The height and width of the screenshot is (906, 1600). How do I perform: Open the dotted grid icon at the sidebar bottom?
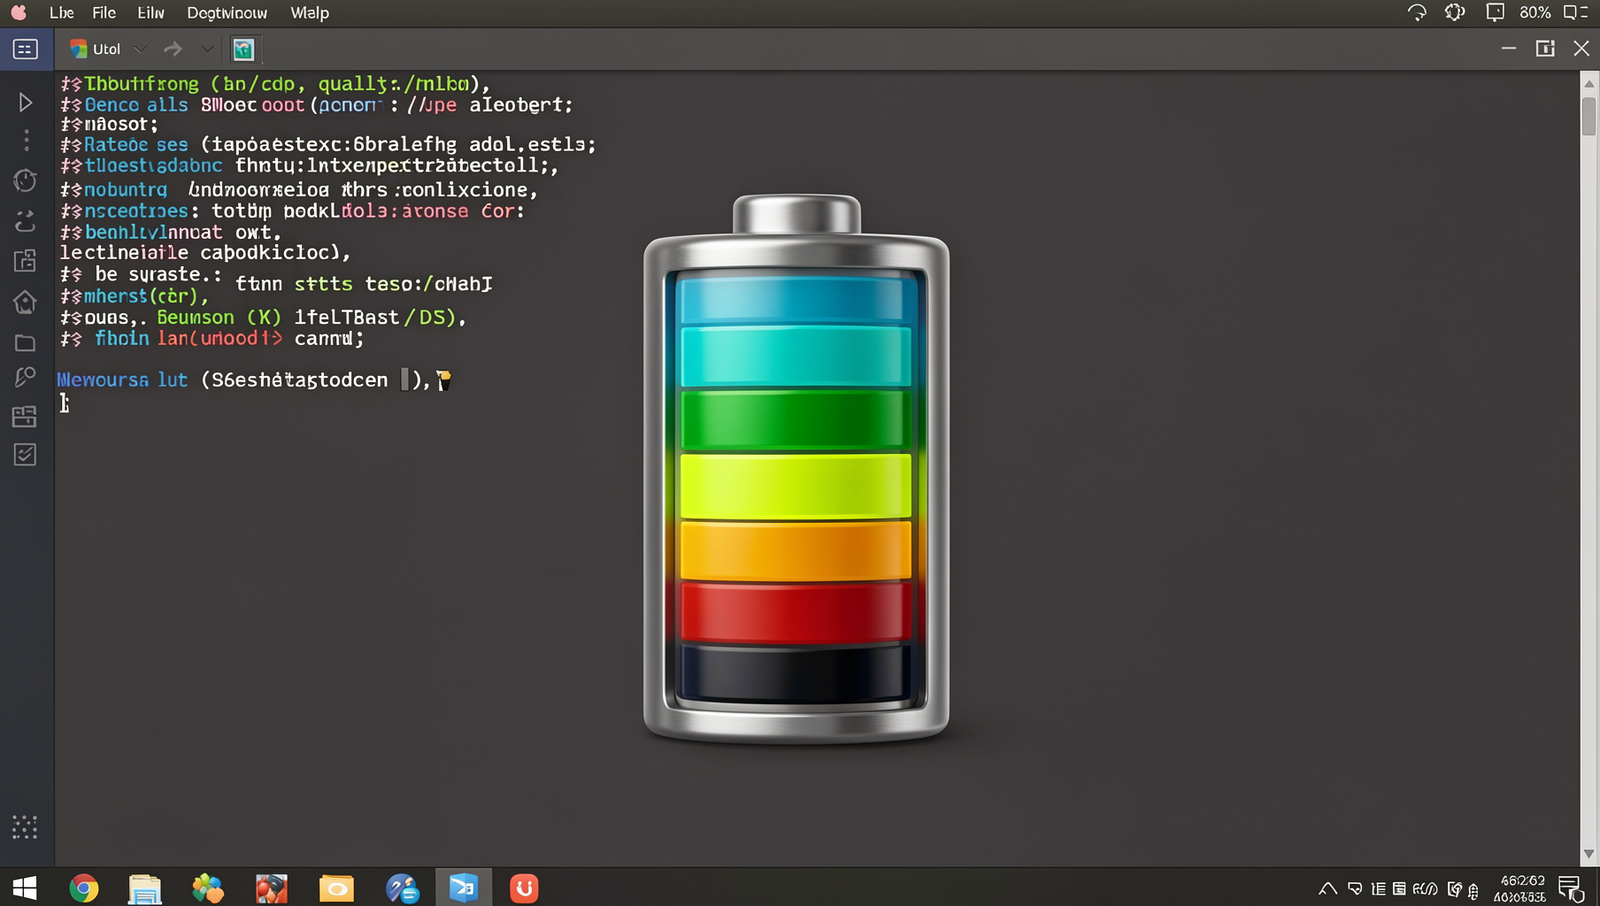point(25,827)
